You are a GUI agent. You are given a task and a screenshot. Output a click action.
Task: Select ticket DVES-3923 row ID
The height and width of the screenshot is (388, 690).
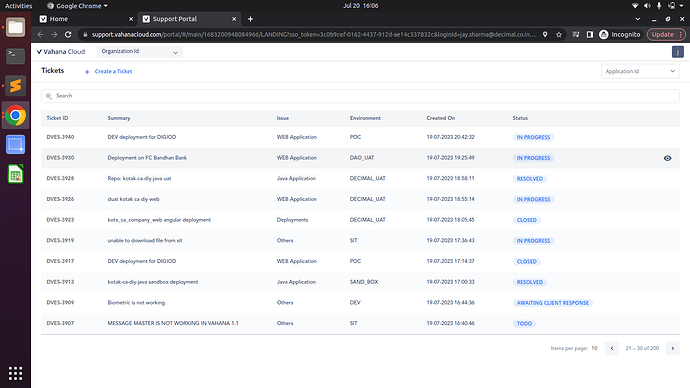pyautogui.click(x=60, y=220)
